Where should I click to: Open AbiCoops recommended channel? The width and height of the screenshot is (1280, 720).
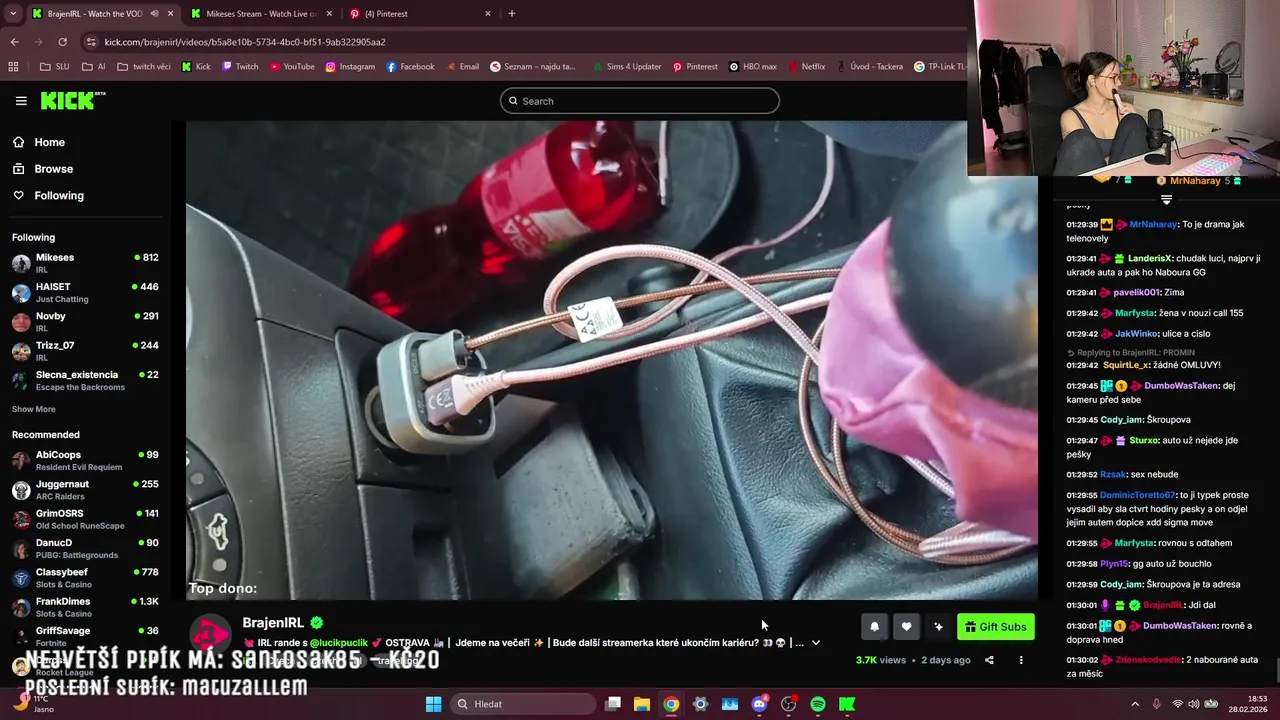click(85, 461)
